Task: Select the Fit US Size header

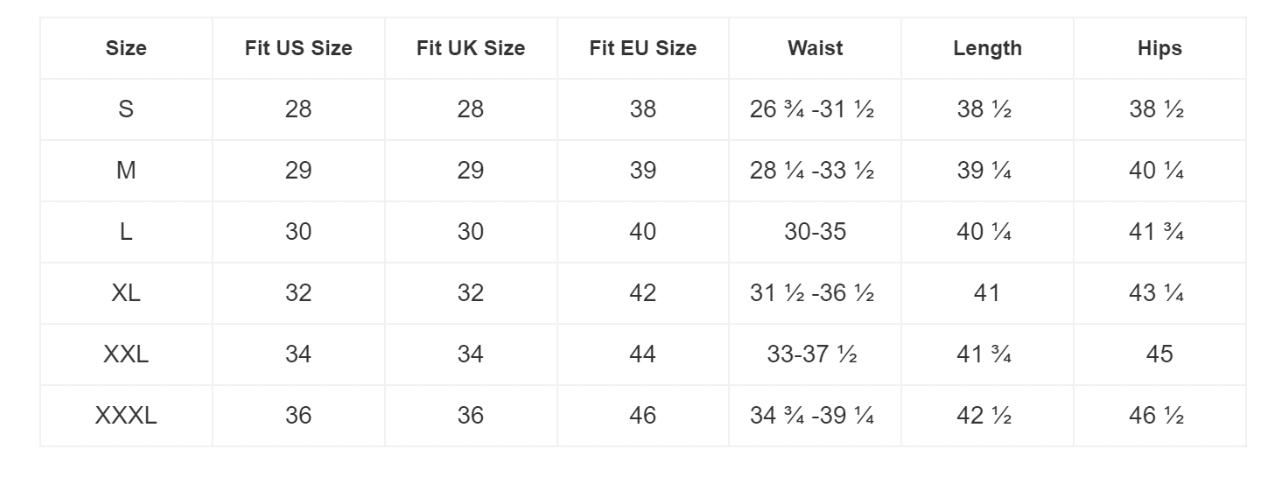Action: pos(298,48)
